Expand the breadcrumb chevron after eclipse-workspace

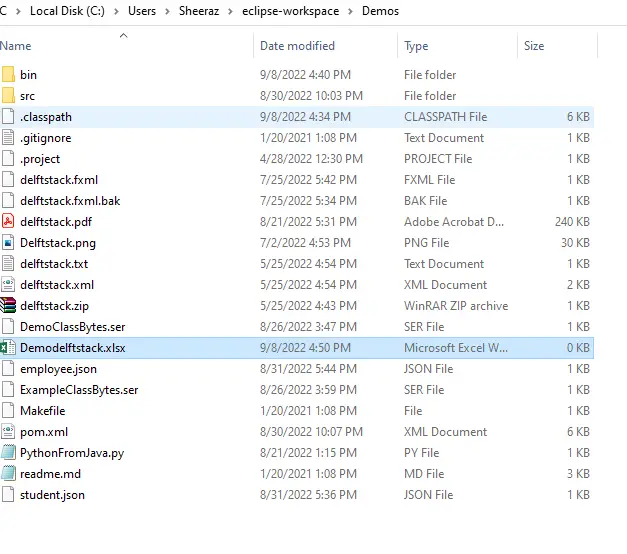pyautogui.click(x=350, y=11)
